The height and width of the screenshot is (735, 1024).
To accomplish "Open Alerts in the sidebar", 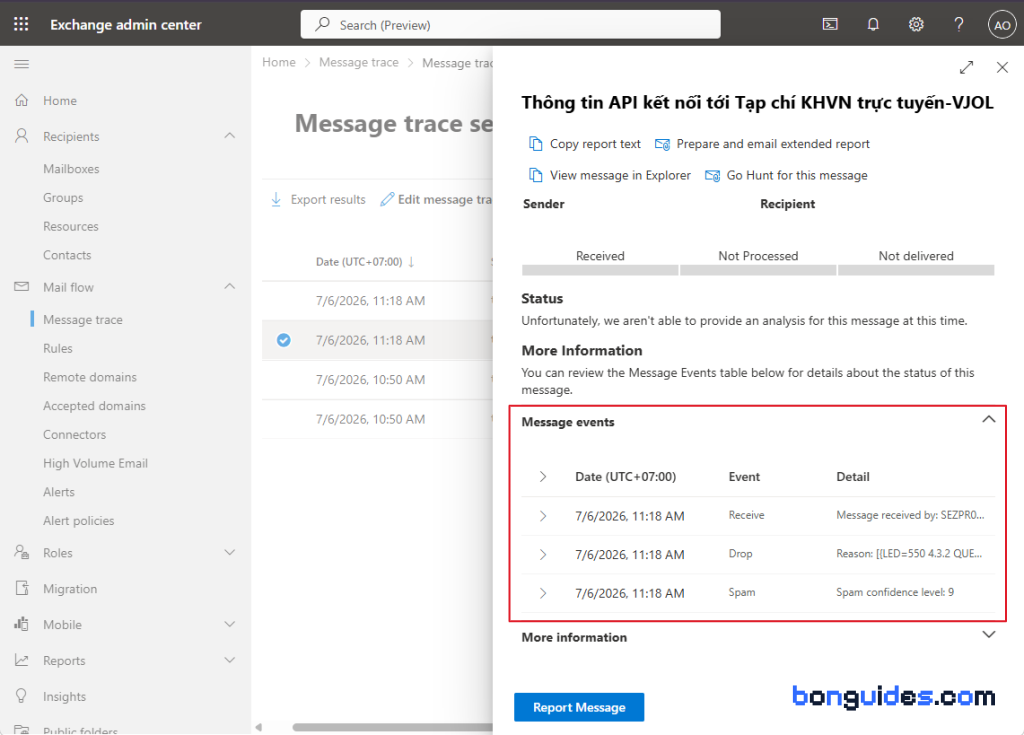I will point(59,492).
